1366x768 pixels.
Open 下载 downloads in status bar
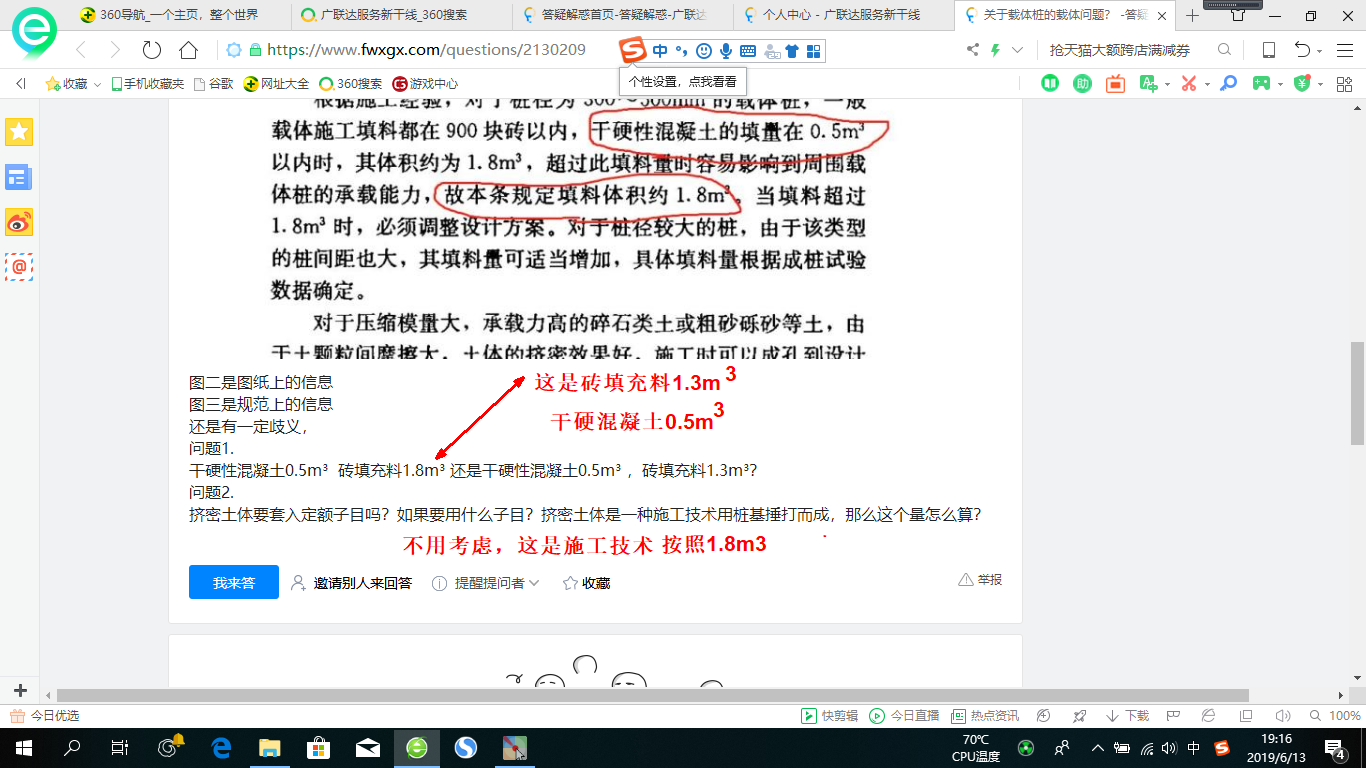[1127, 716]
